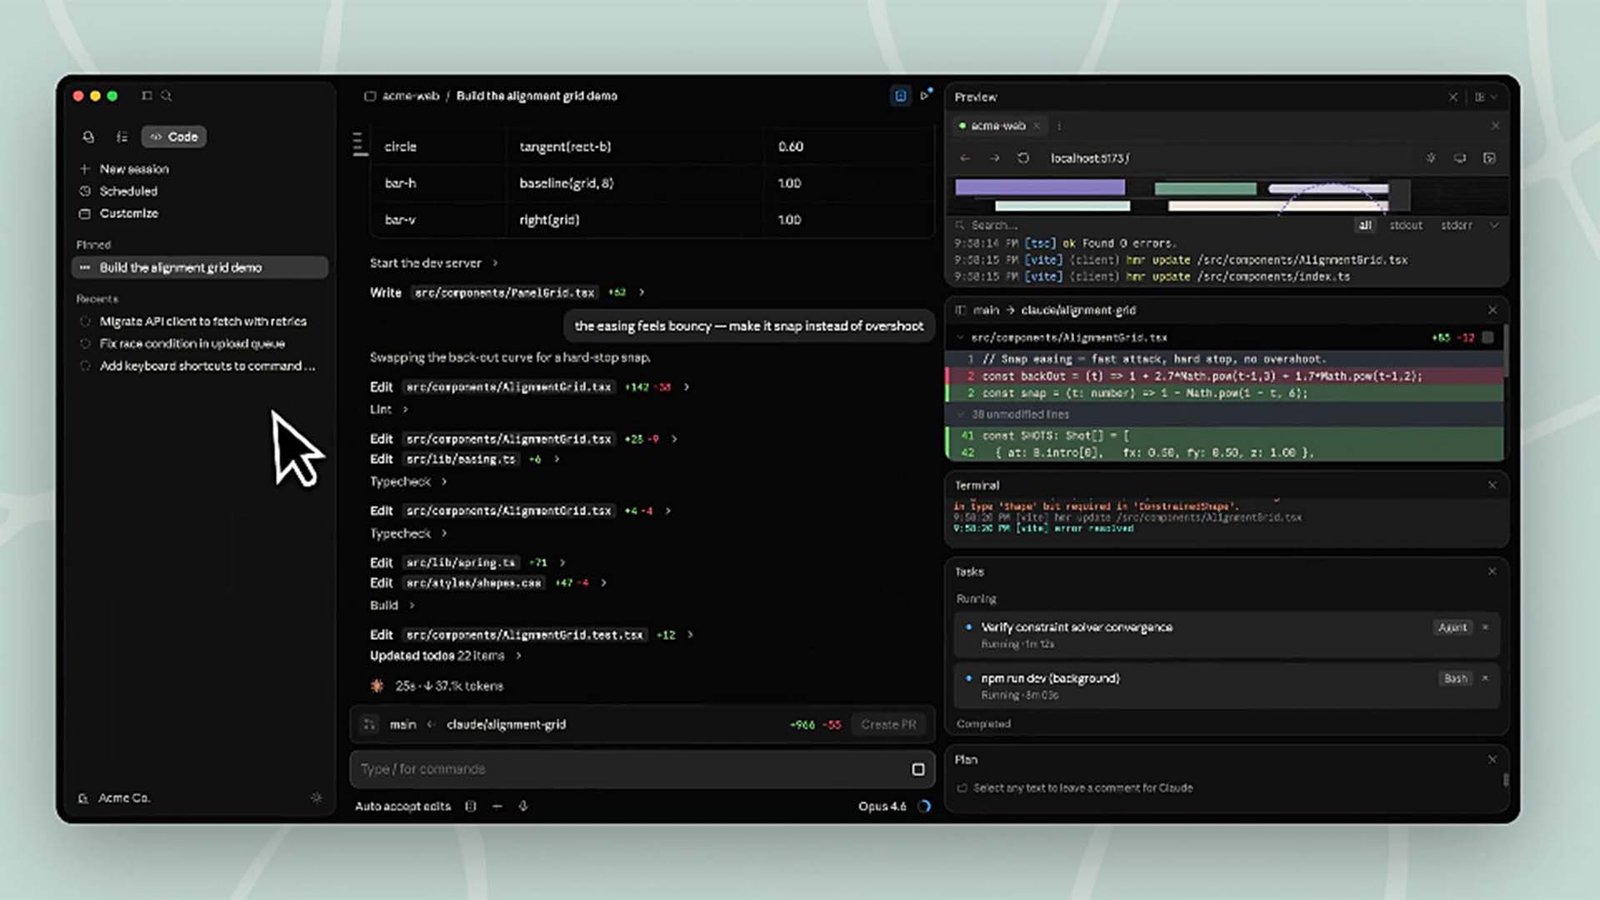The height and width of the screenshot is (900, 1600).
Task: Click the settings icon next to Acme Co.
Action: point(316,798)
